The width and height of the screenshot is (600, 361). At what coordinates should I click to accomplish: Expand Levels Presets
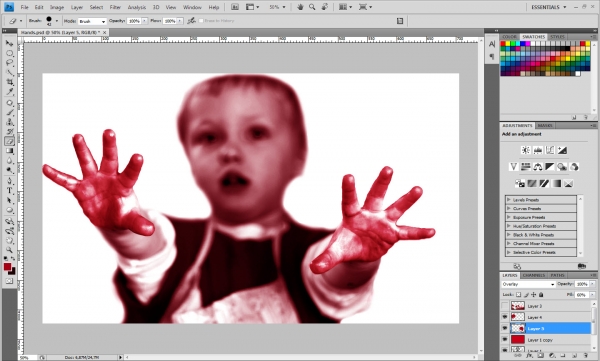point(509,199)
